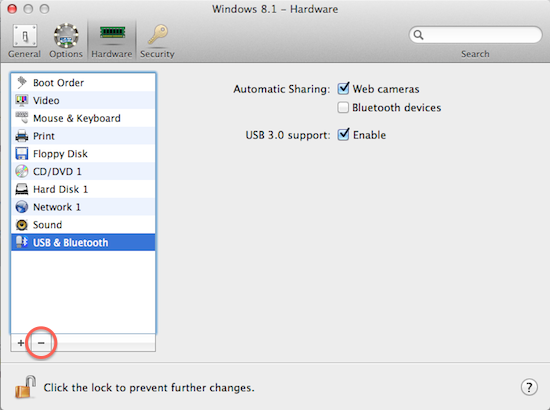This screenshot has height=410, width=550.
Task: Click into the Search field
Action: 475,35
